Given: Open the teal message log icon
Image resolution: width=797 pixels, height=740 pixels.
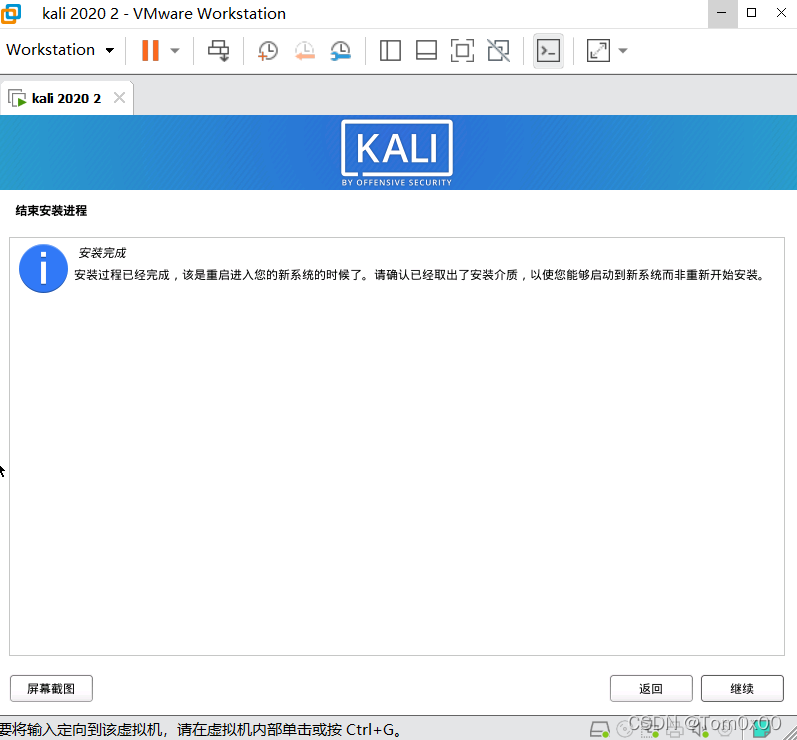Looking at the screenshot, I should [x=762, y=729].
